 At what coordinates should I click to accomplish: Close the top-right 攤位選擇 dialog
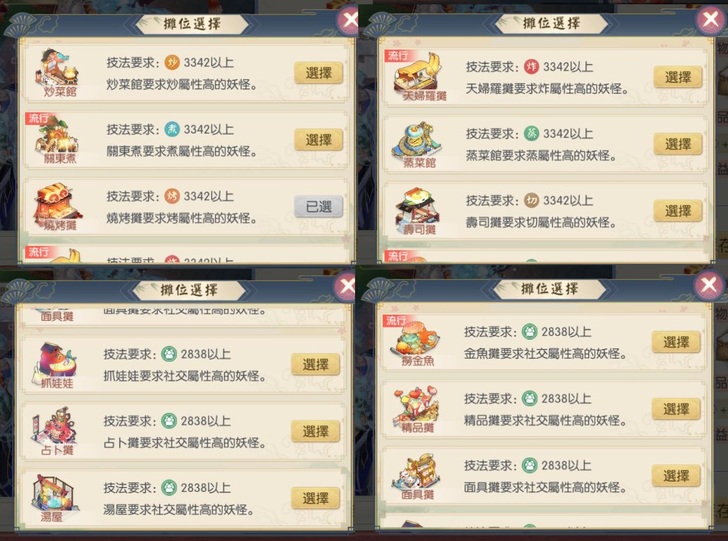[711, 20]
